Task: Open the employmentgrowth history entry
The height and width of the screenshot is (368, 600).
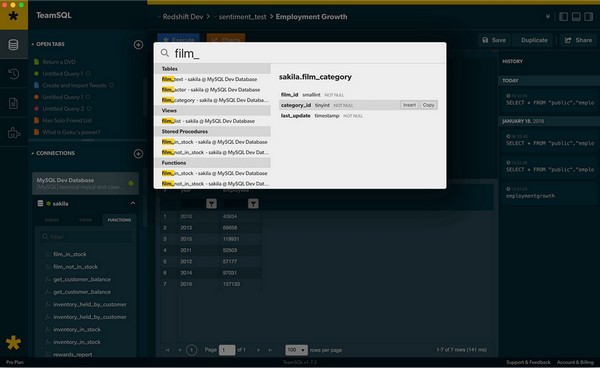Action: 550,192
